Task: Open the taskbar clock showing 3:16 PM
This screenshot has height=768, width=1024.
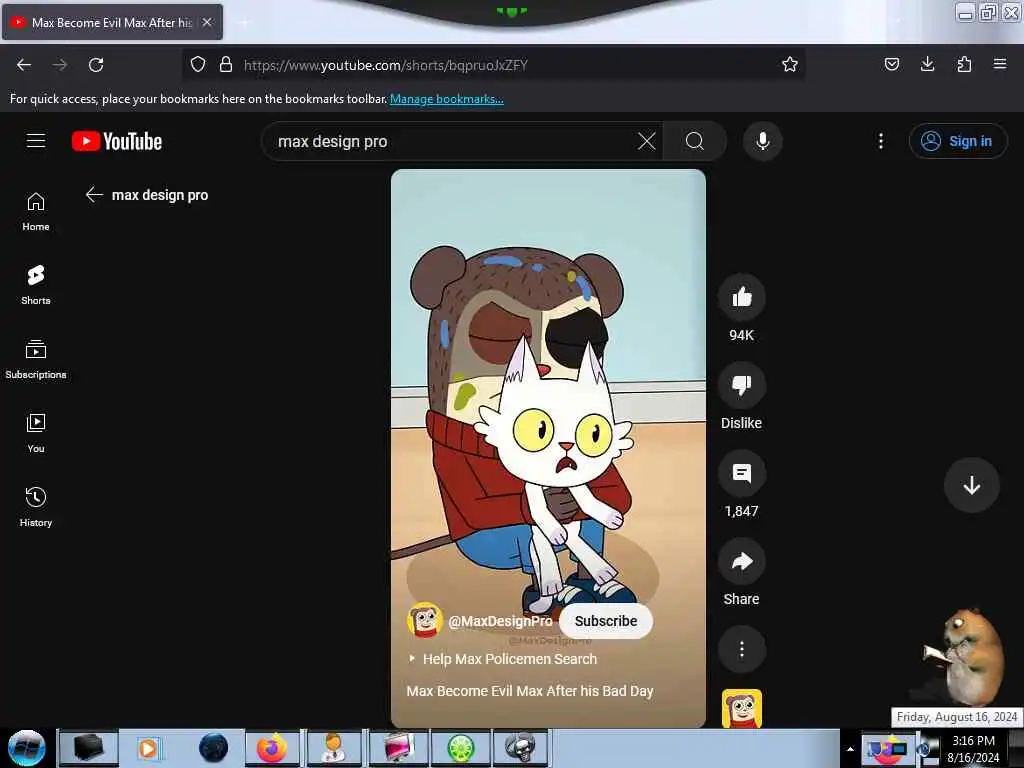Action: click(x=973, y=749)
